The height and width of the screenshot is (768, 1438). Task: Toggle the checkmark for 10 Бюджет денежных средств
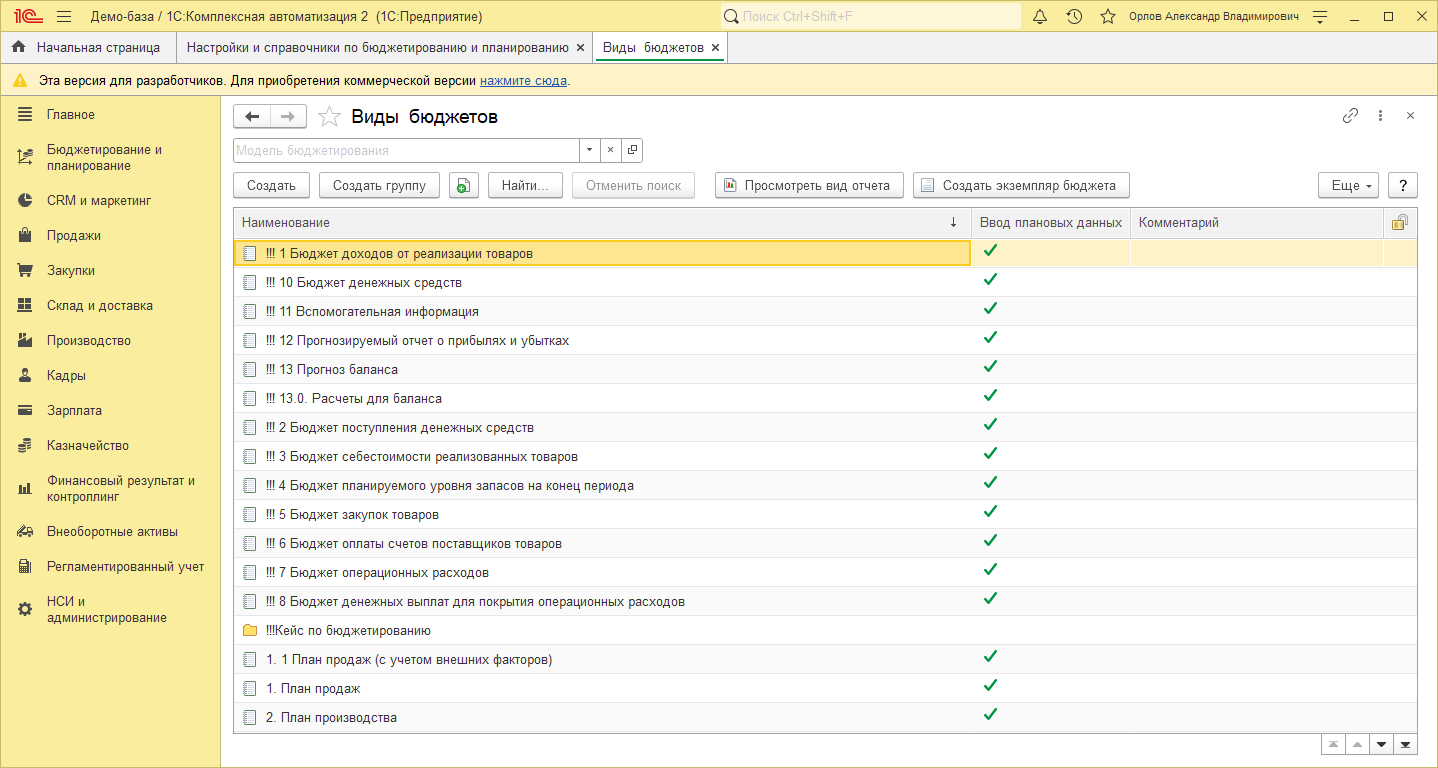(x=990, y=280)
